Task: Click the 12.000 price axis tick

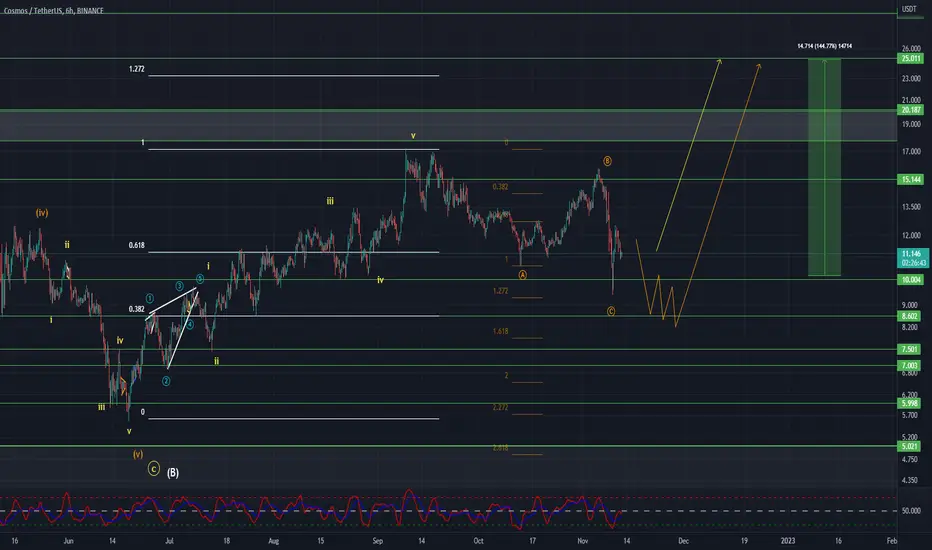Action: (x=911, y=235)
